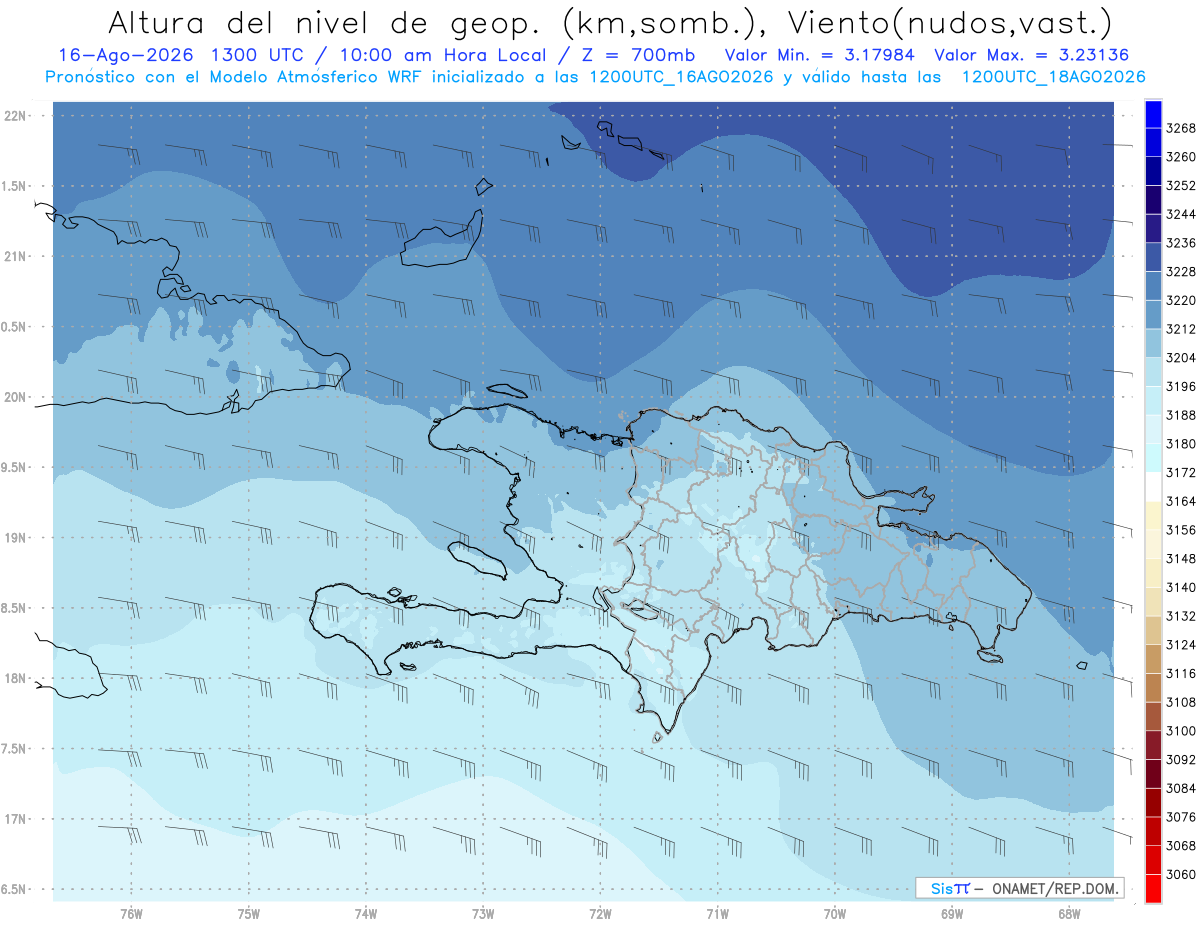The width and height of the screenshot is (1200, 927).
Task: Pick the legend swatch between 3204 and 3196
Action: tap(1153, 372)
